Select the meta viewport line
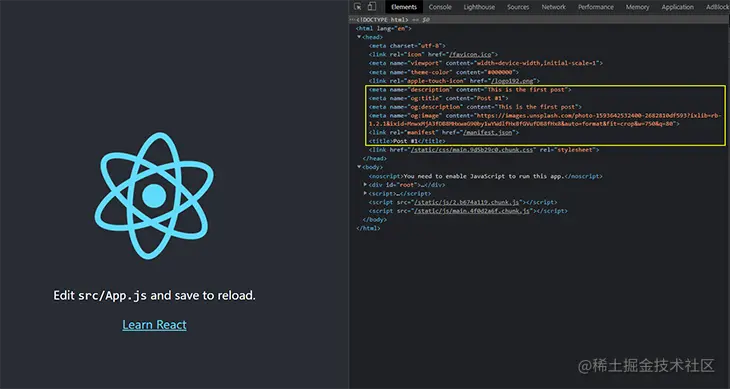The image size is (730, 389). click(486, 63)
